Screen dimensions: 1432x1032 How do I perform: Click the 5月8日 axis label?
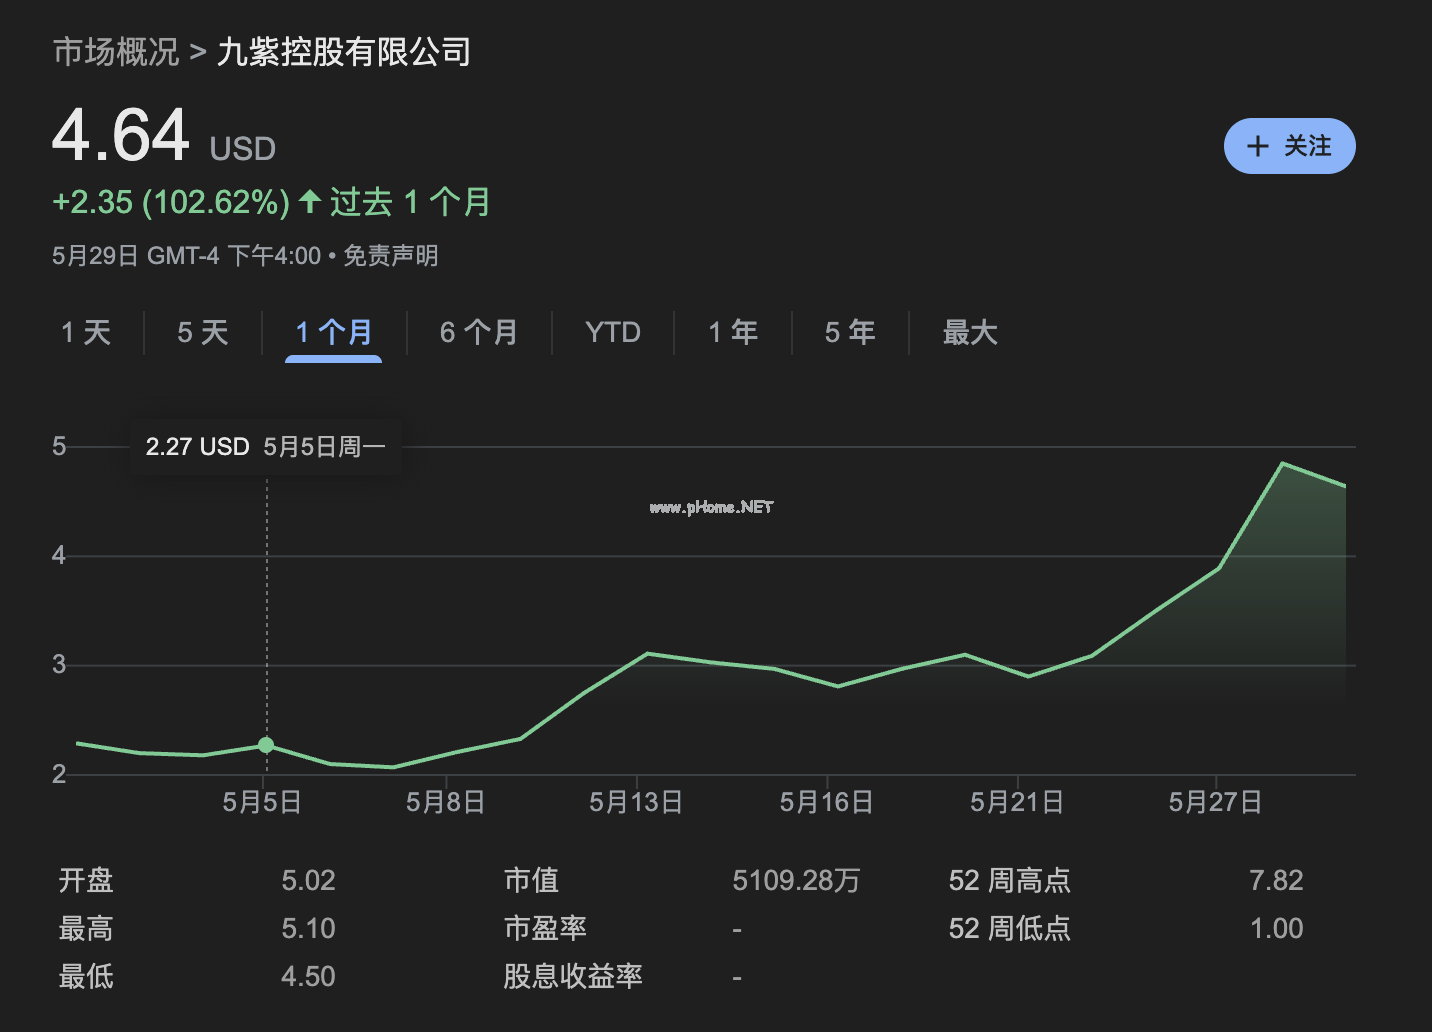(446, 802)
